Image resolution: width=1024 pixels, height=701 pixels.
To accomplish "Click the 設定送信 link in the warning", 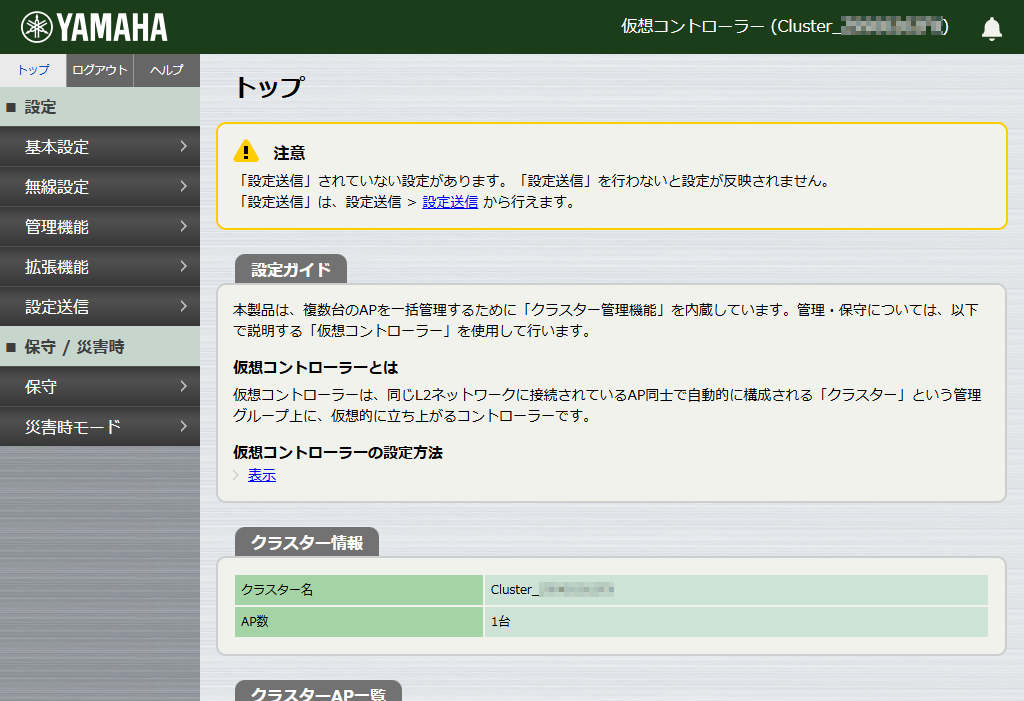I will (450, 202).
